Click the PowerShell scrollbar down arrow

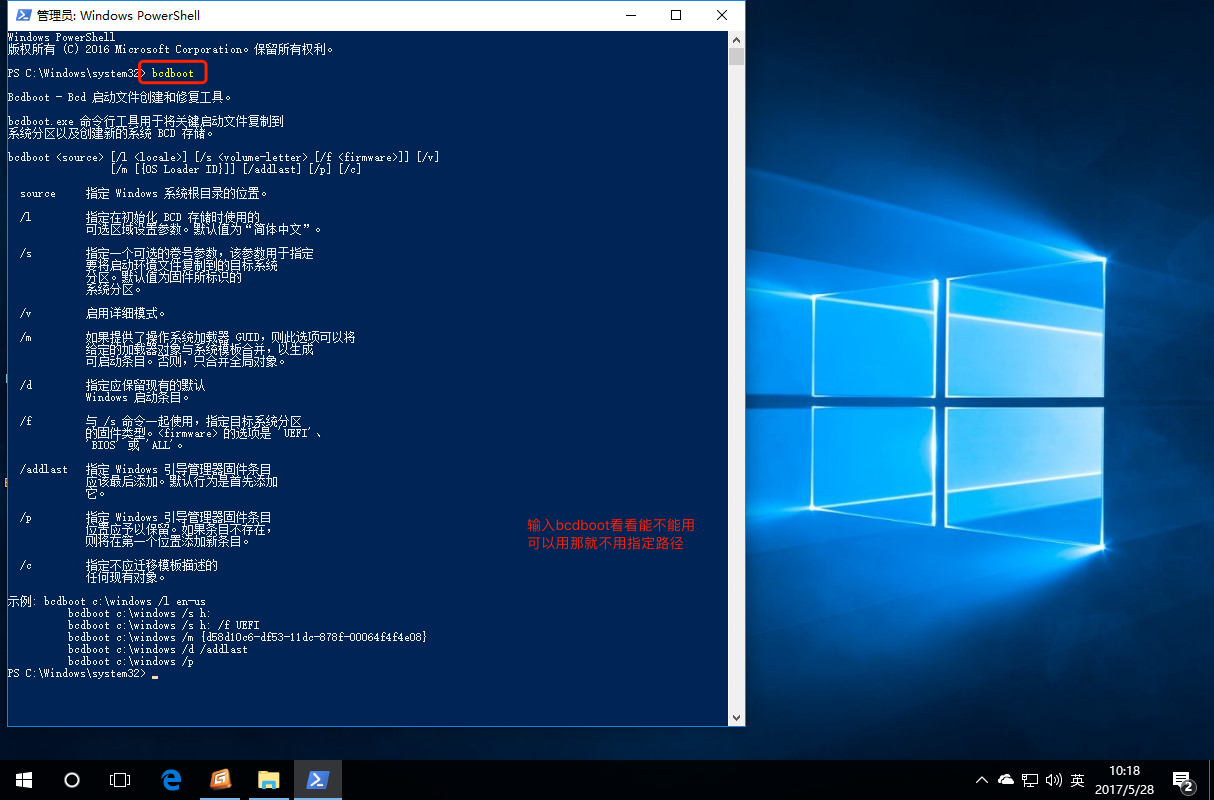point(737,717)
